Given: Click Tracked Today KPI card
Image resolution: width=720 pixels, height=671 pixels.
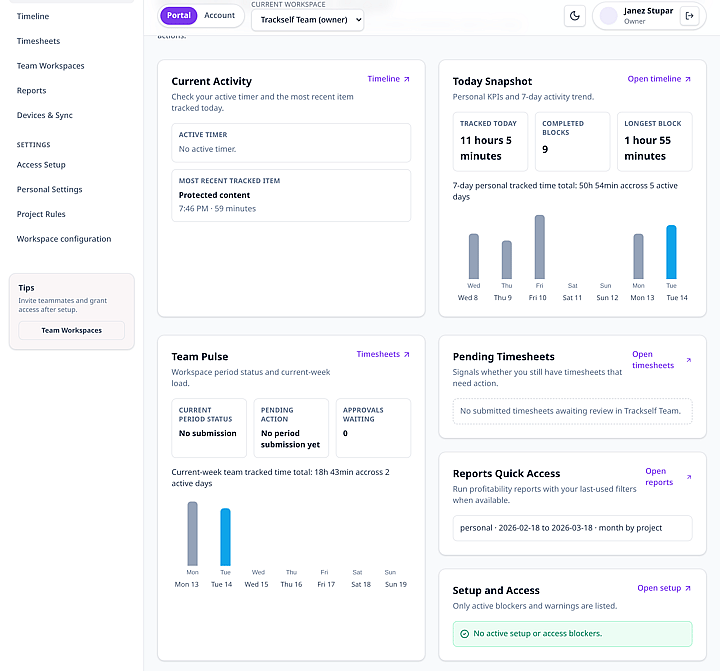Looking at the screenshot, I should click(x=490, y=142).
